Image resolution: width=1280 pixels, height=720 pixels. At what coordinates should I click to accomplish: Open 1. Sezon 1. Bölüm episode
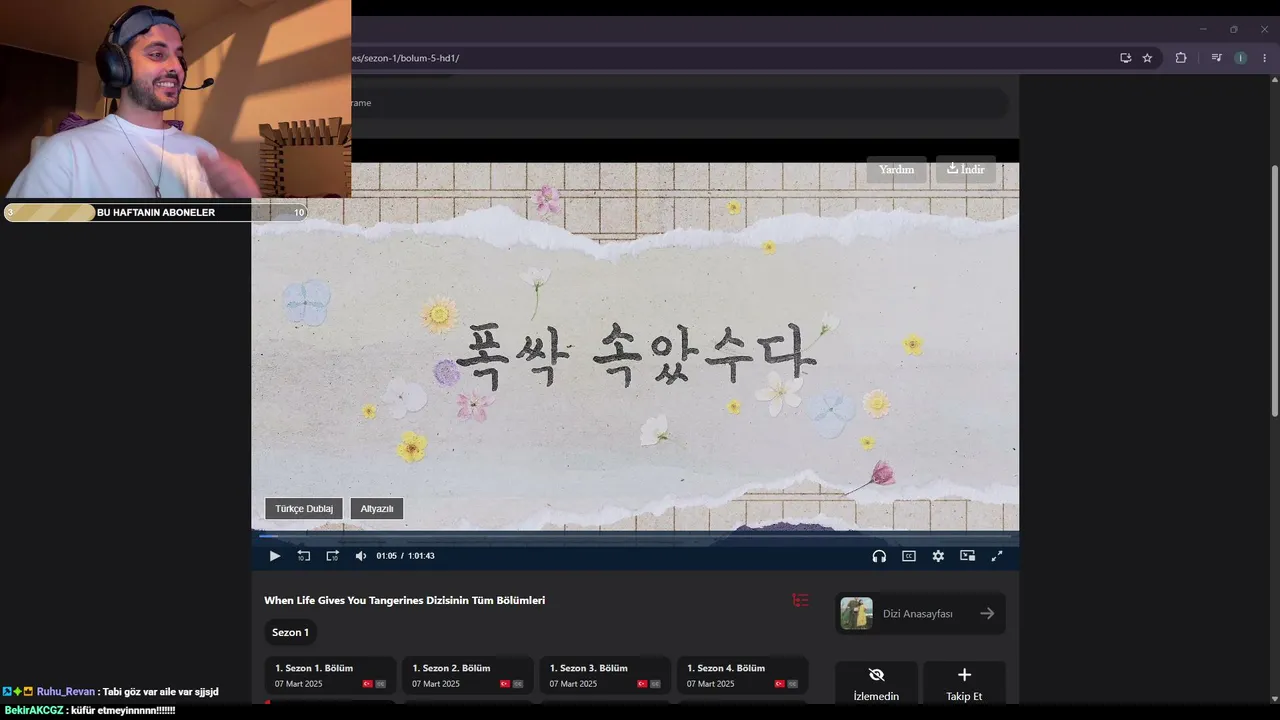click(x=331, y=675)
